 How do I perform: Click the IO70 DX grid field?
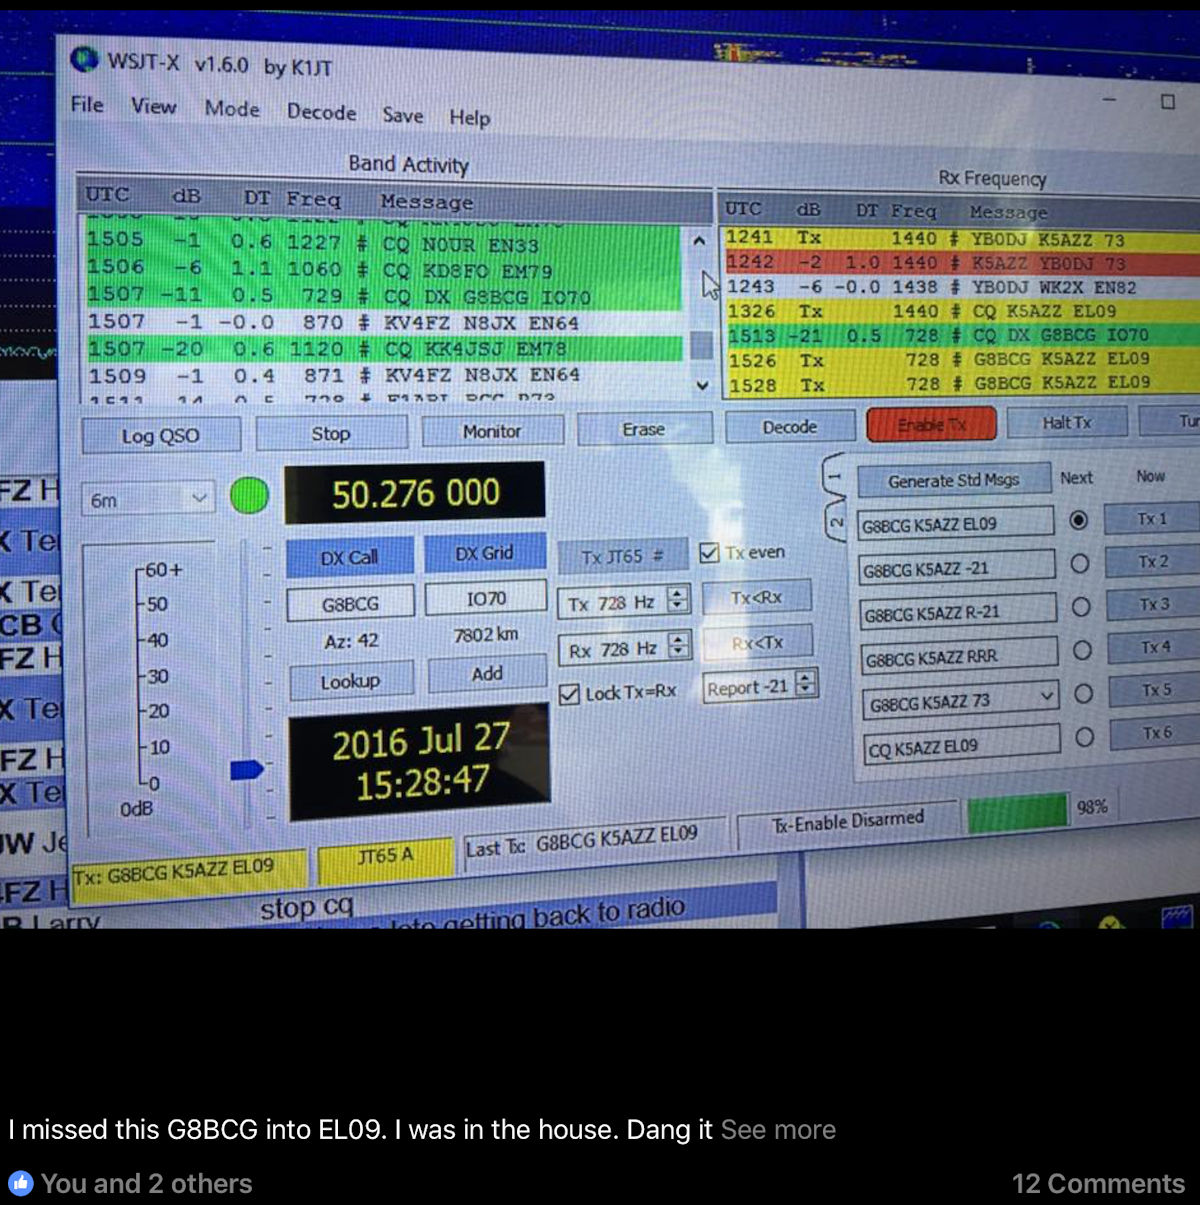point(486,598)
